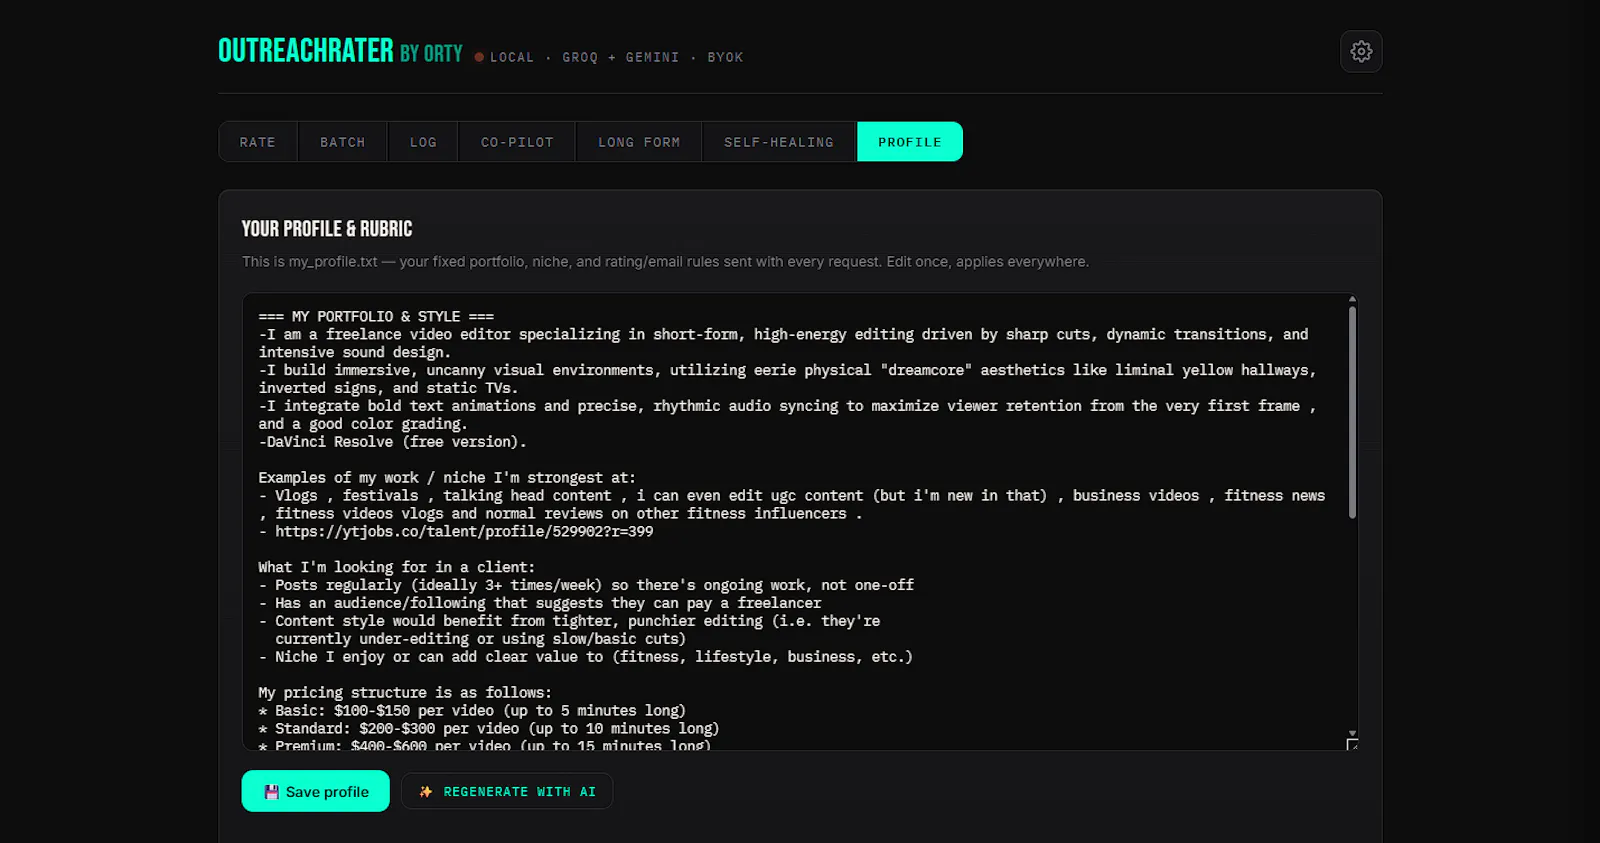Click the 'Niche I enjoy or can add' line
The image size is (1600, 843).
point(585,657)
